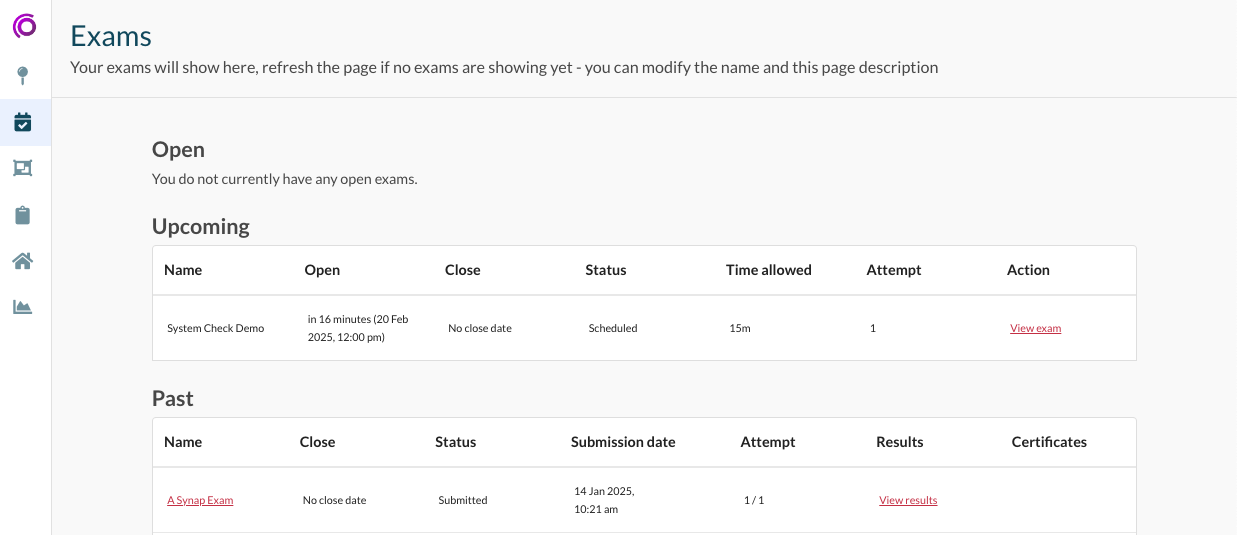The width and height of the screenshot is (1237, 535).
Task: Click the View exam link
Action: coord(1035,328)
